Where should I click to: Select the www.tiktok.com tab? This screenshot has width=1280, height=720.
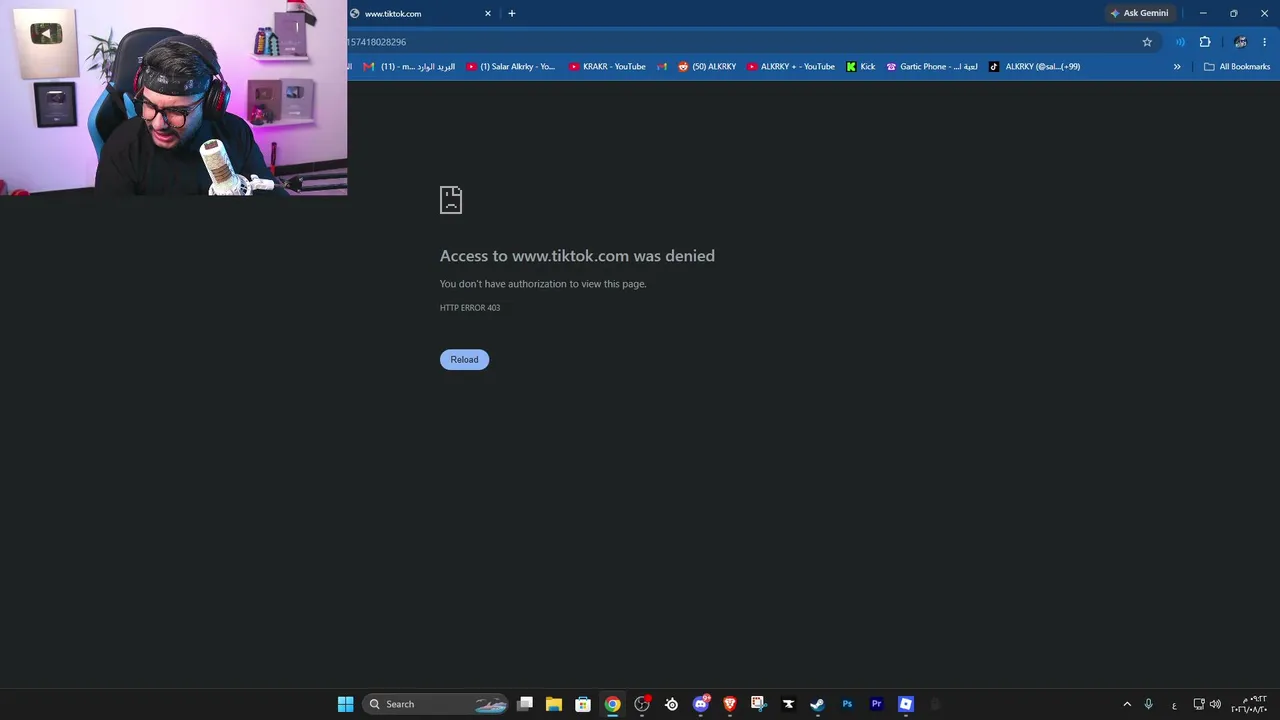click(421, 13)
